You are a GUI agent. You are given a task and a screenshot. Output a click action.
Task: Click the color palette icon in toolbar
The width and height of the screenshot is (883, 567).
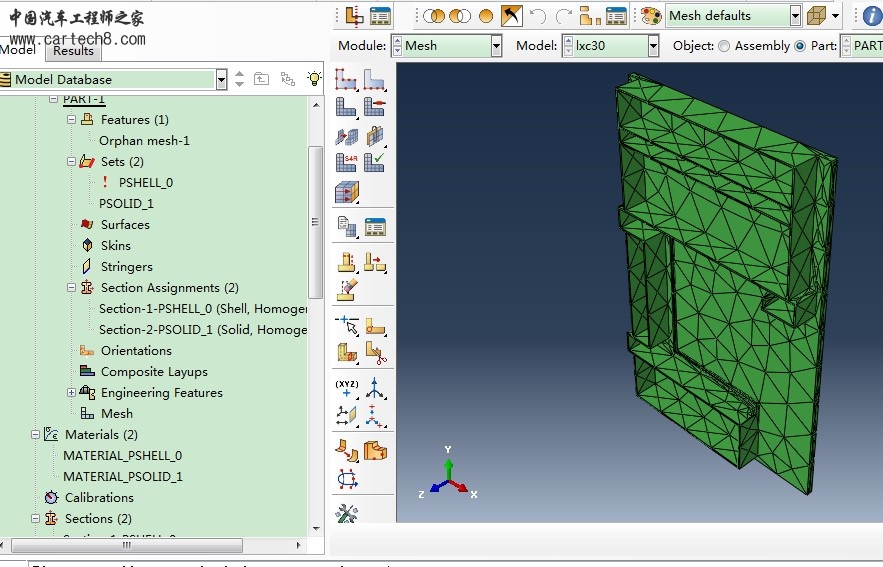click(x=651, y=16)
